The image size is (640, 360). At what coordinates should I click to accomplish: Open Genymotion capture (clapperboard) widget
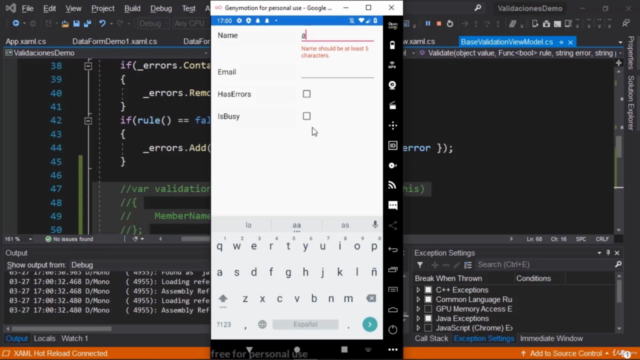(393, 105)
